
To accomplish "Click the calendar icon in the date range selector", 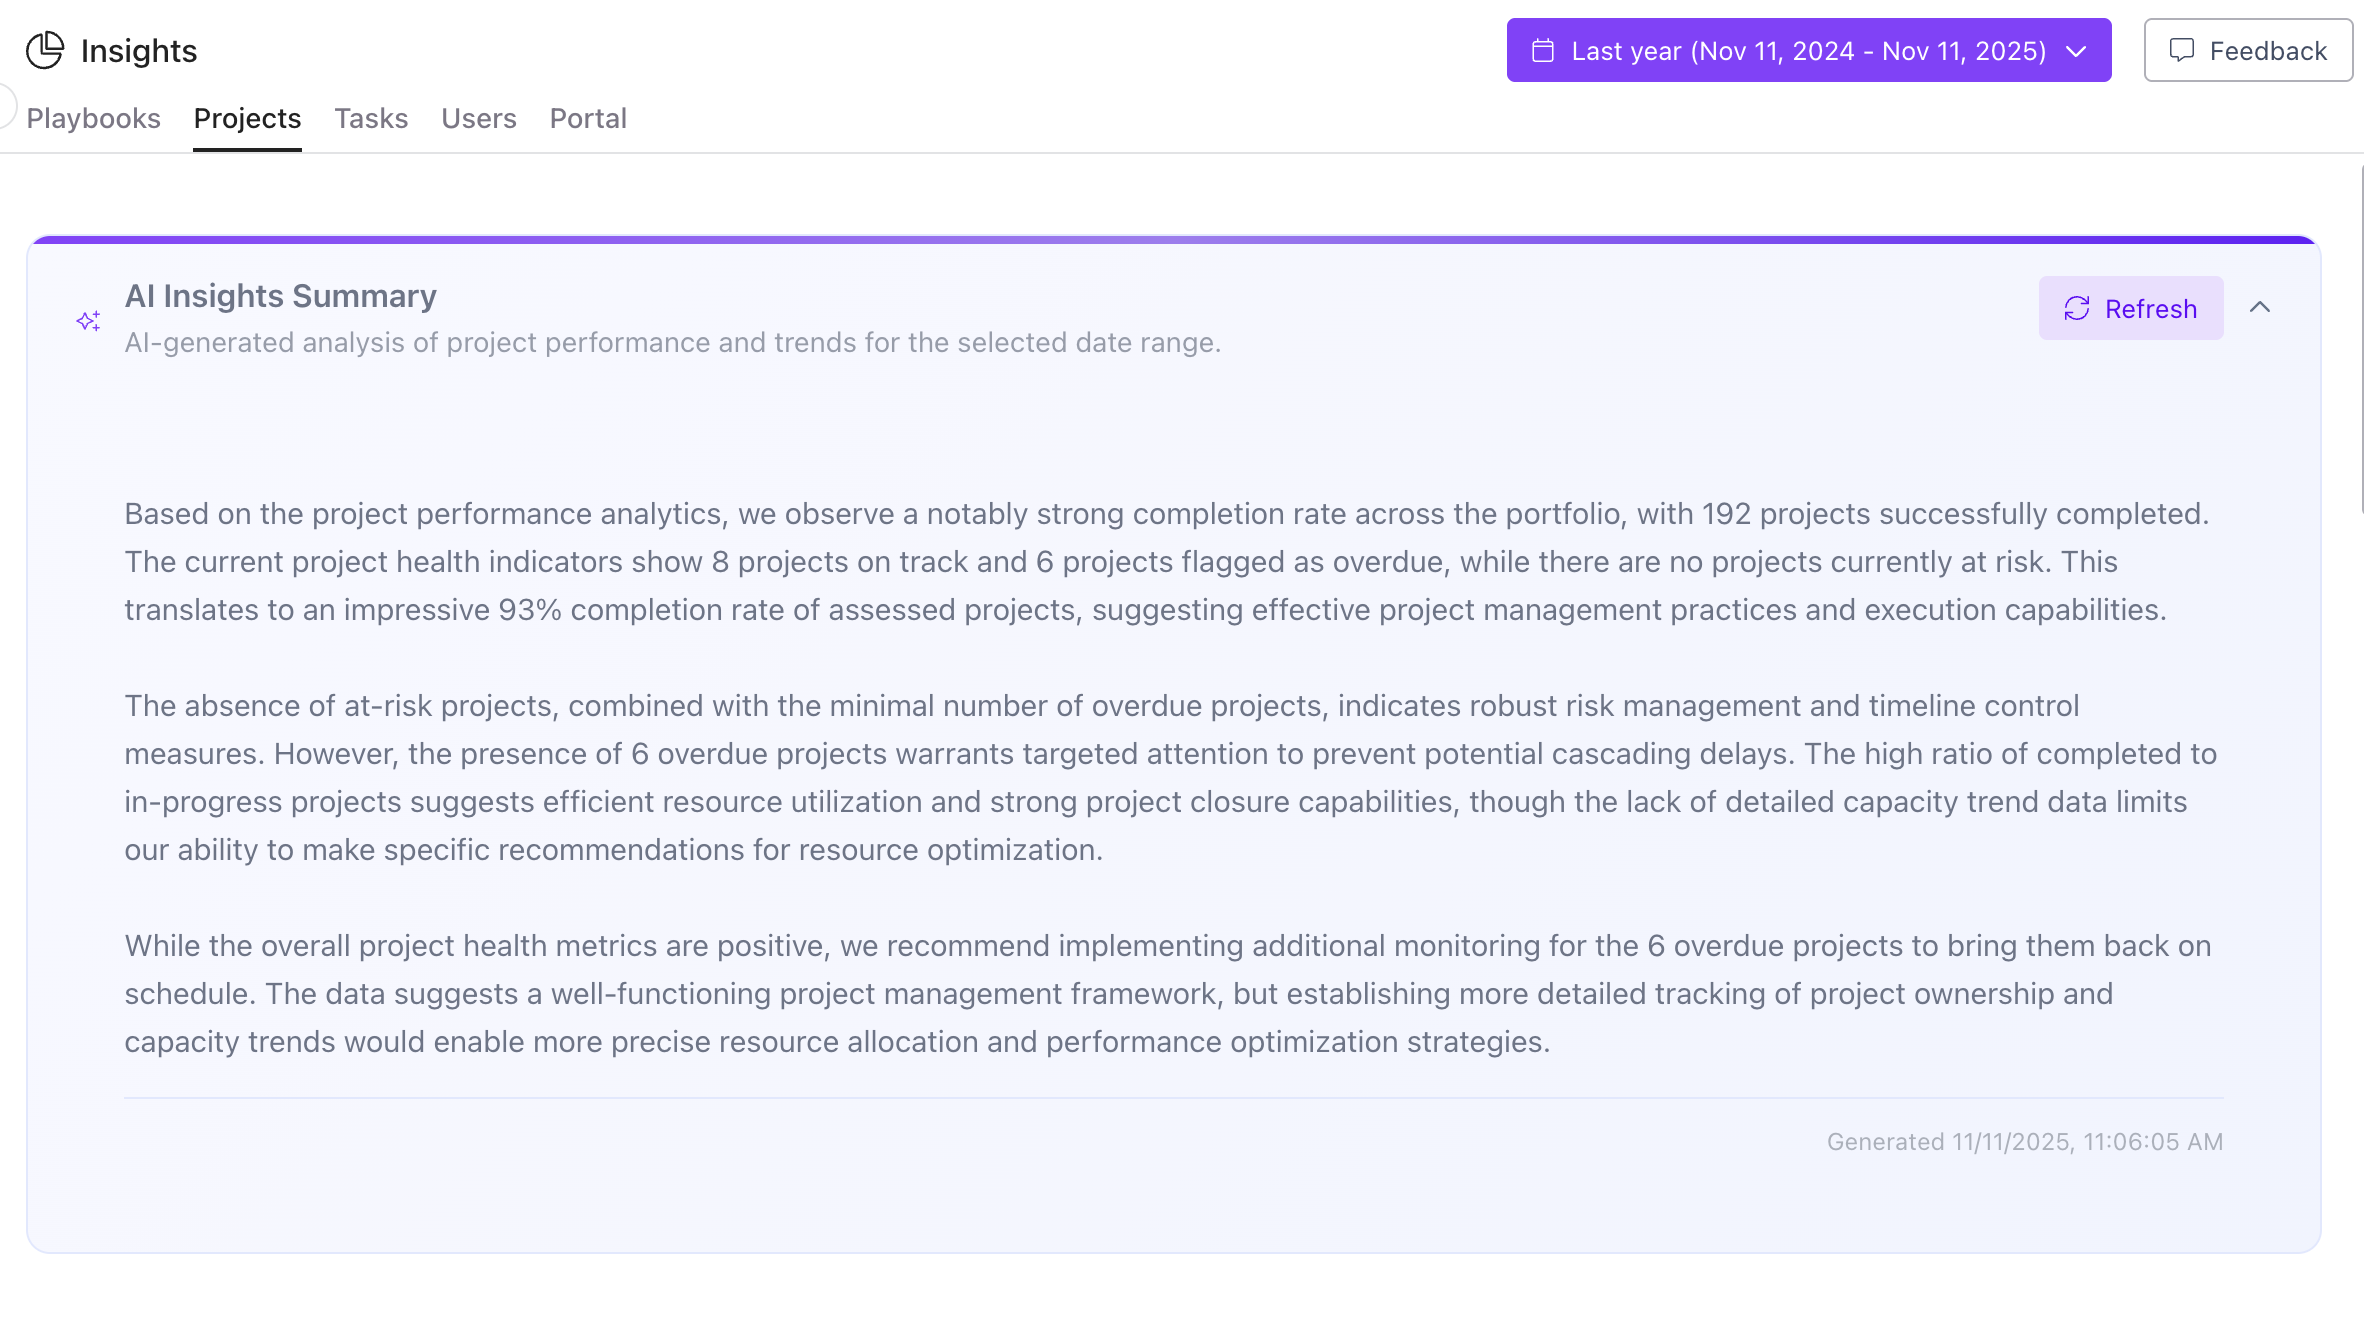I will coord(1544,49).
